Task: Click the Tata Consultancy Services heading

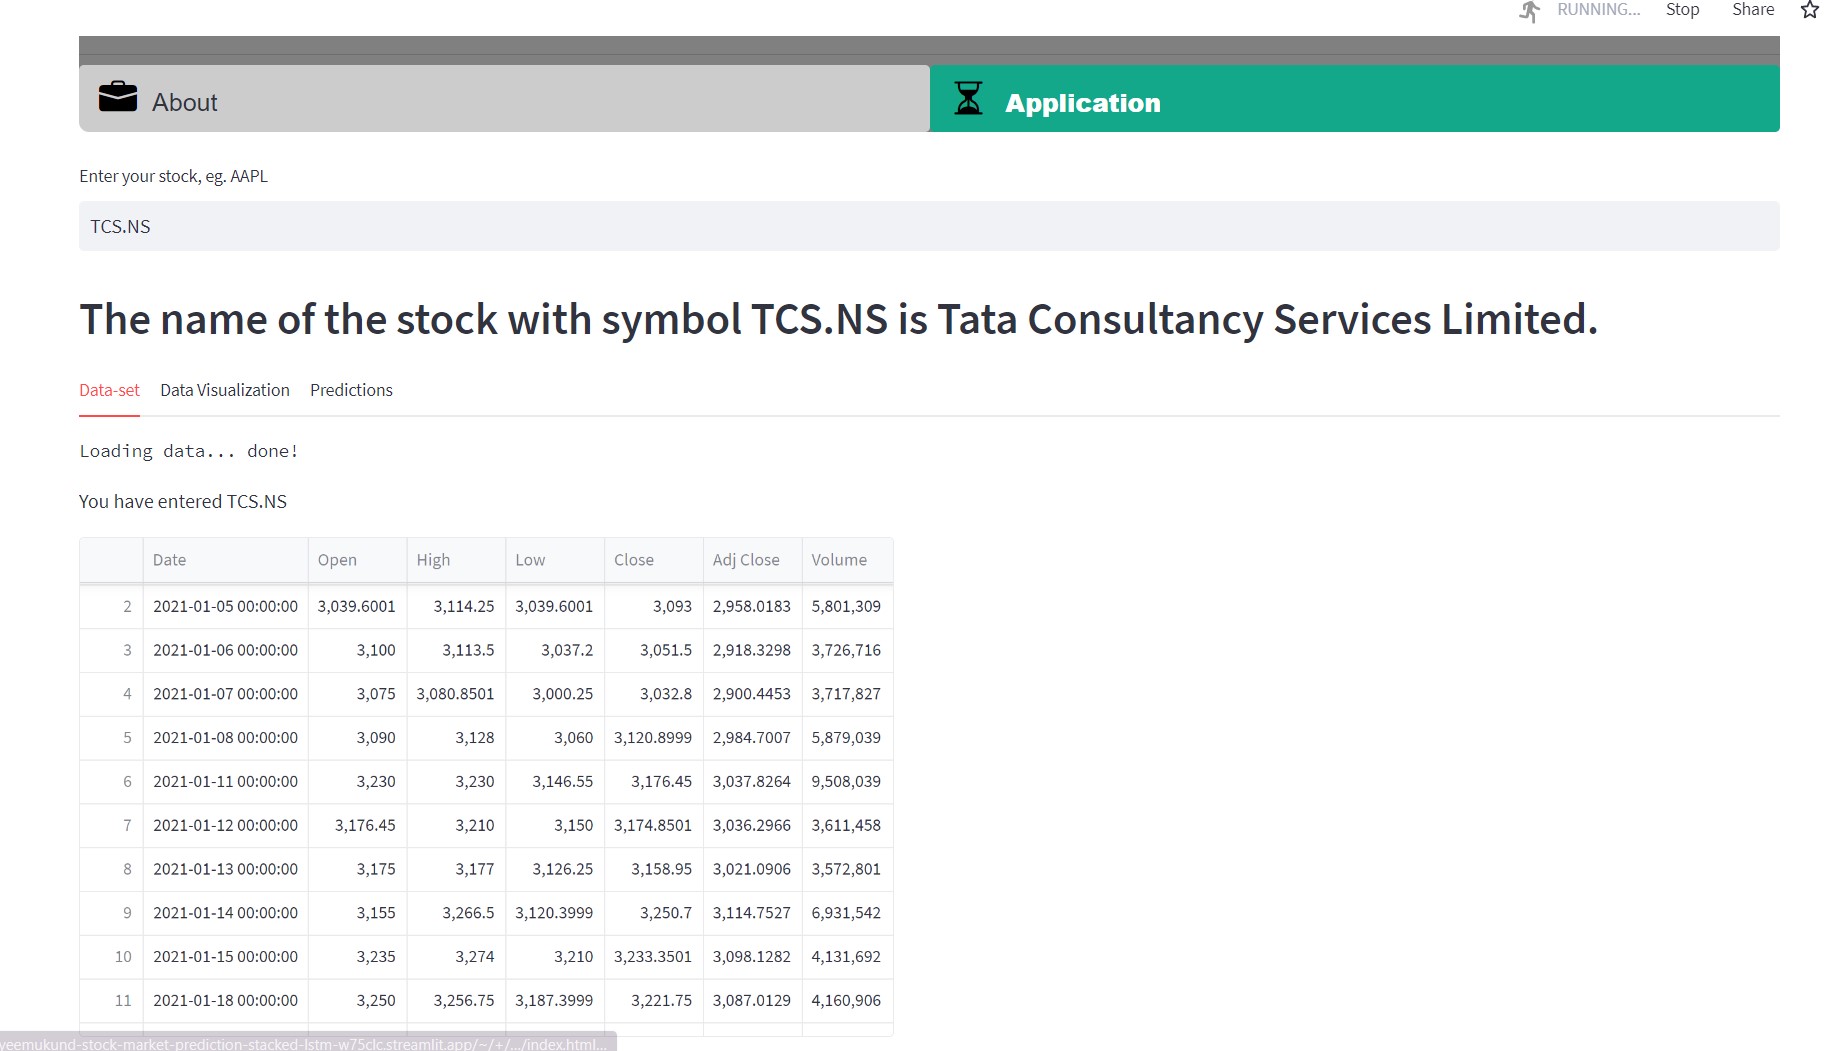Action: (838, 320)
